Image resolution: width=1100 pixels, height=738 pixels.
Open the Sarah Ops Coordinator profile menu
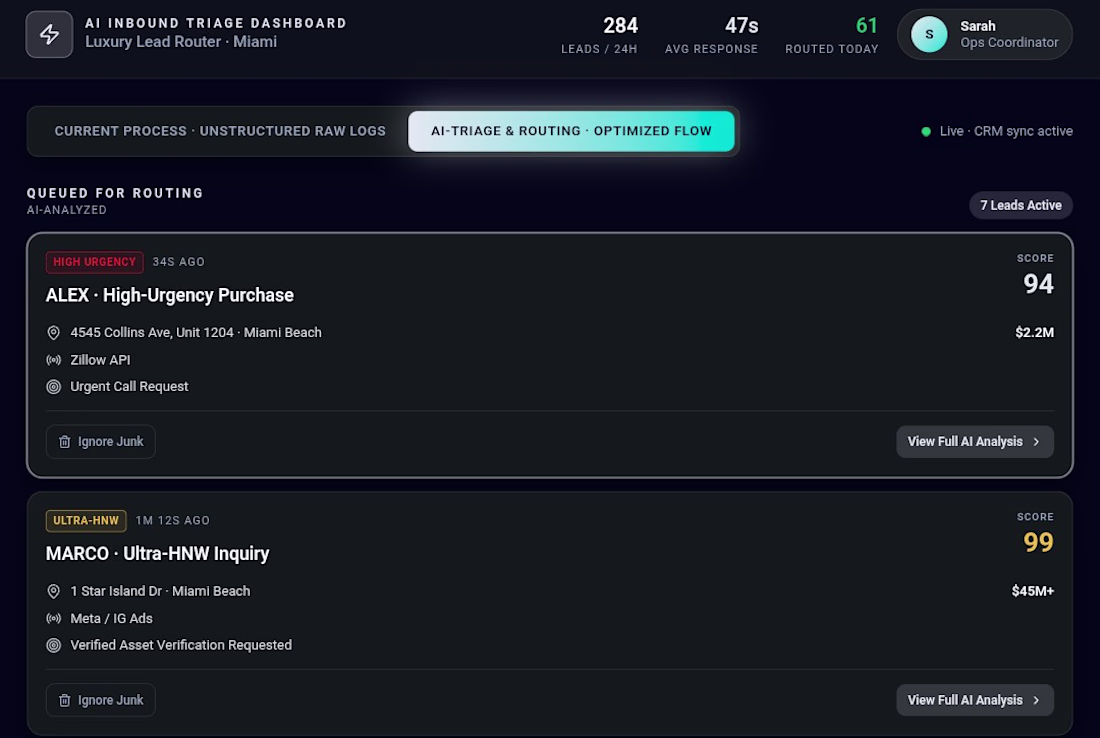click(x=985, y=34)
